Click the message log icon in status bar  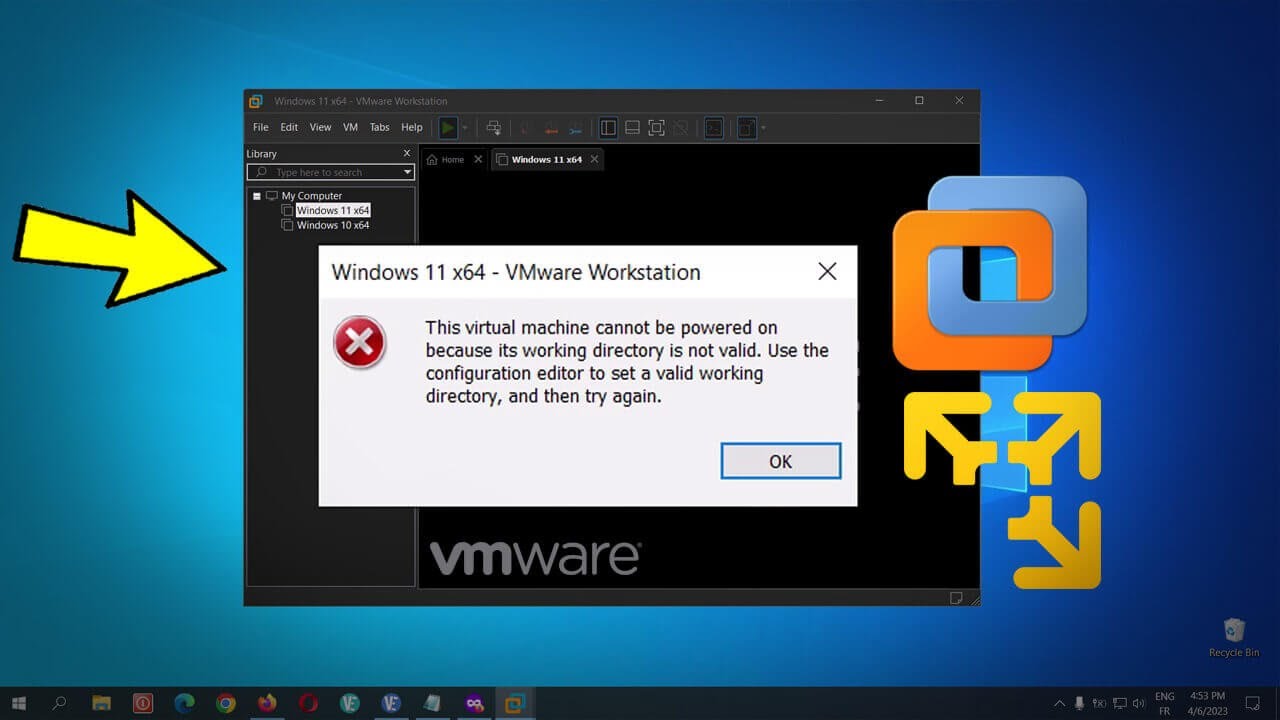pyautogui.click(x=956, y=597)
